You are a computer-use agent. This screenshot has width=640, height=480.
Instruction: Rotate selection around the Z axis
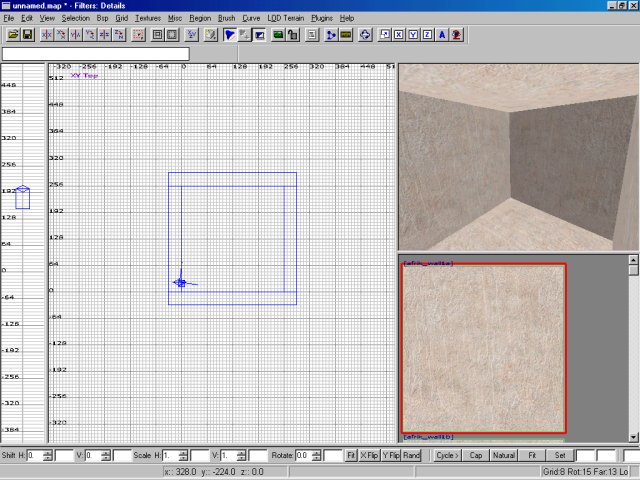click(x=121, y=34)
